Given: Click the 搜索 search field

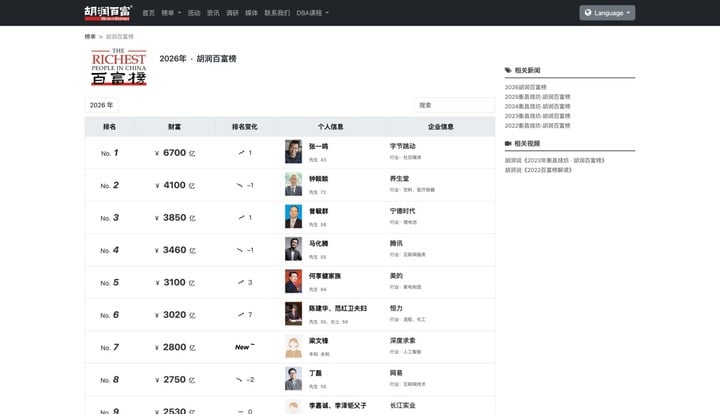Looking at the screenshot, I should (x=455, y=105).
